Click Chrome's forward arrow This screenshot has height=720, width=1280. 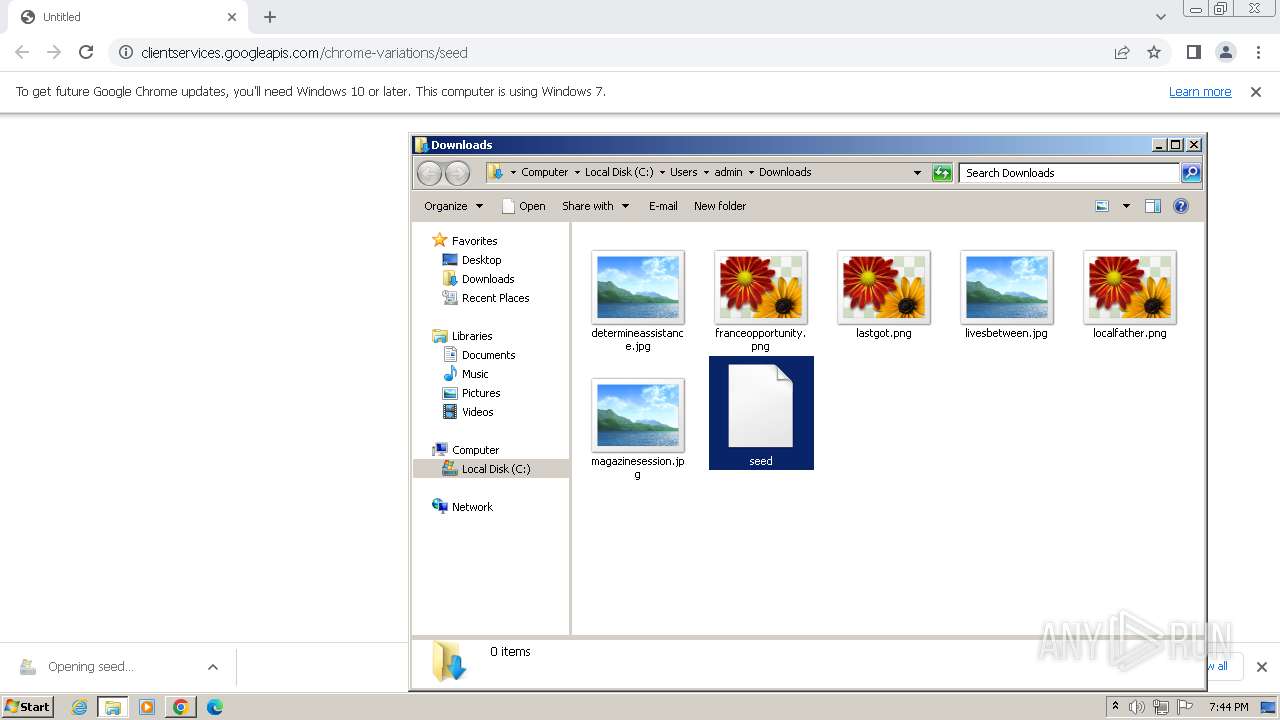(x=54, y=52)
